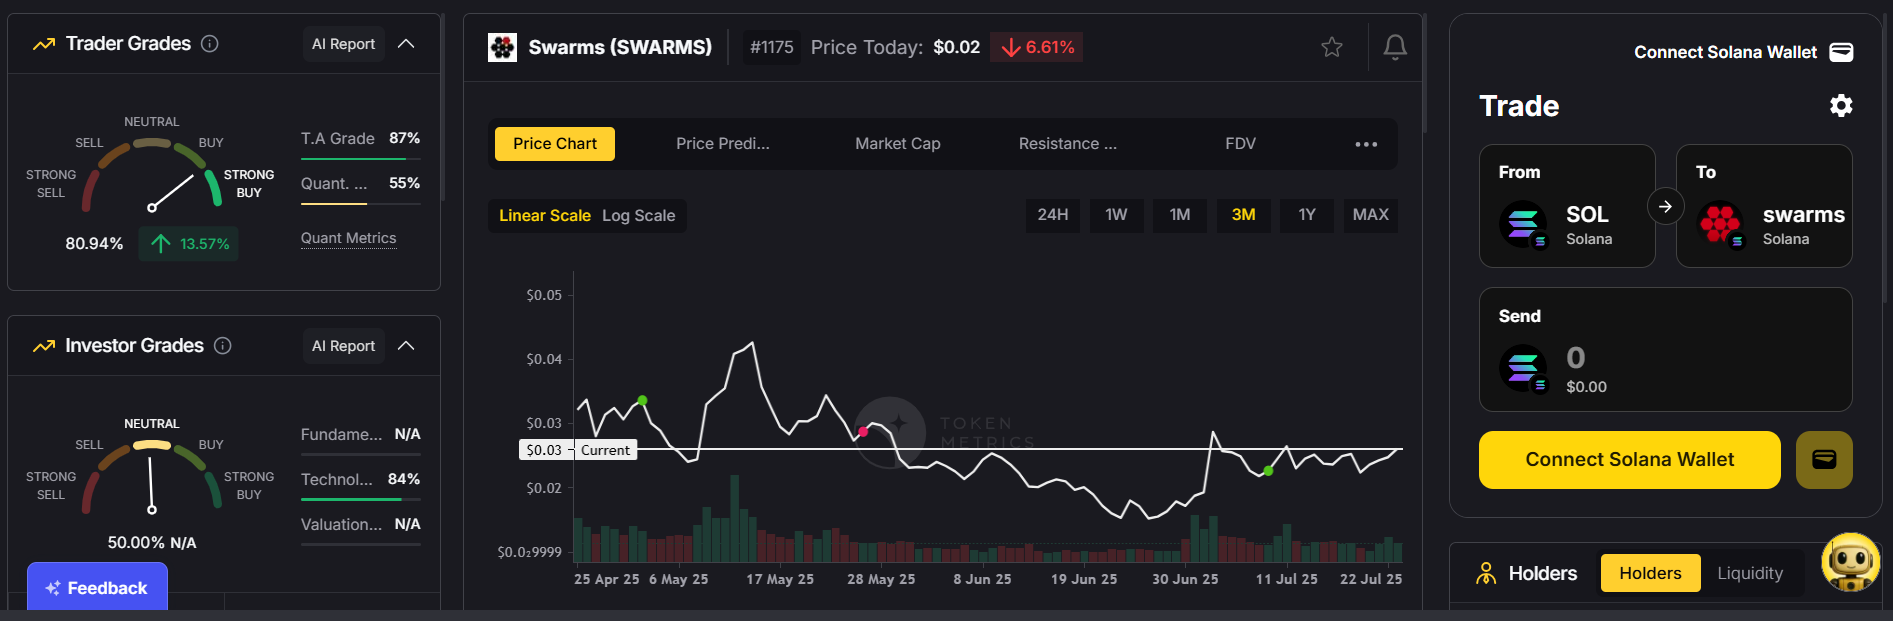Image resolution: width=1893 pixels, height=621 pixels.
Task: Open the Price Chart tab
Action: [555, 144]
